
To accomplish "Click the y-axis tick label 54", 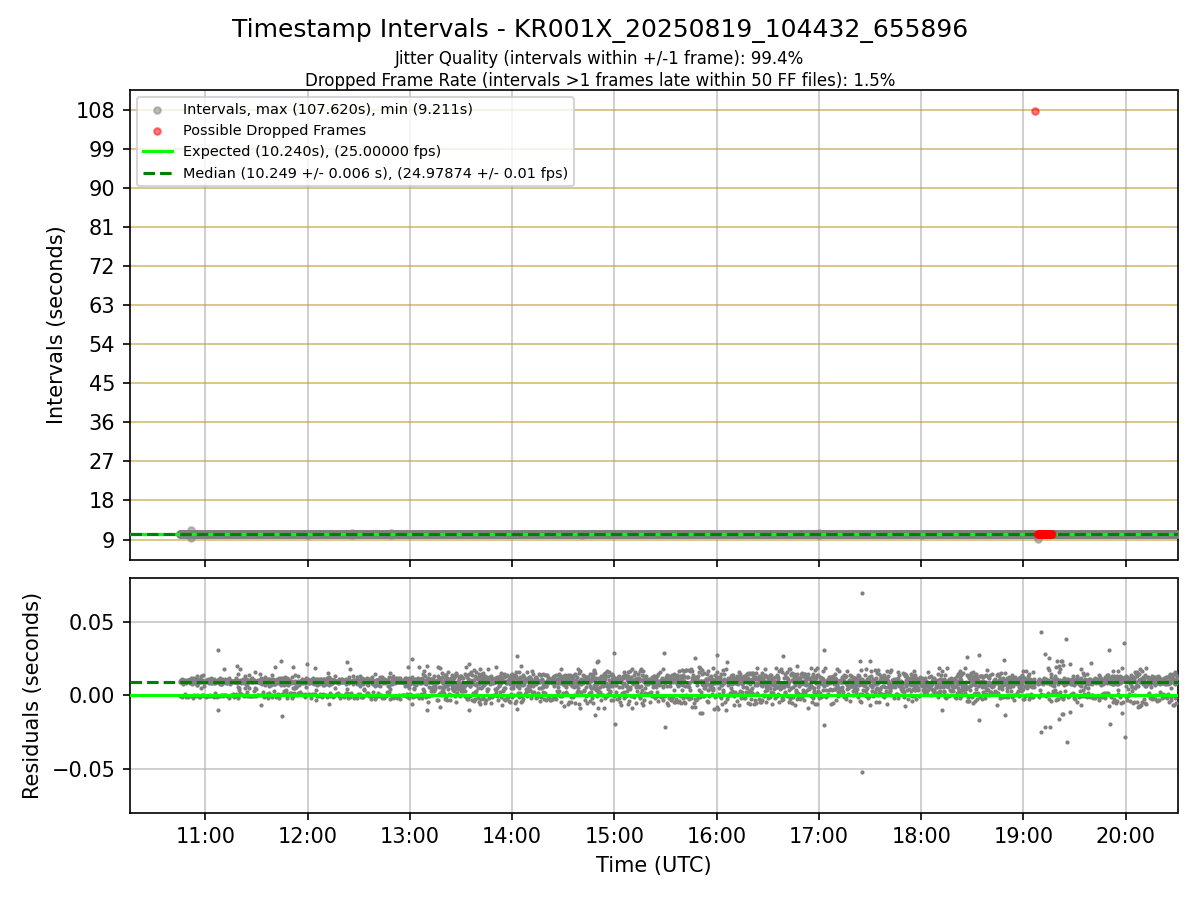I will (x=102, y=344).
